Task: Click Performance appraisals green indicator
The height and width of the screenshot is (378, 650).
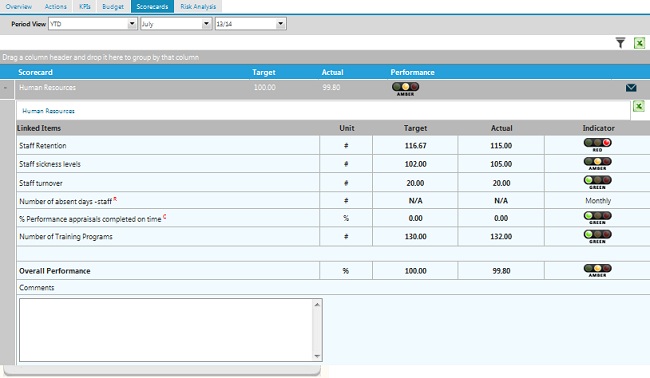Action: coord(597,218)
